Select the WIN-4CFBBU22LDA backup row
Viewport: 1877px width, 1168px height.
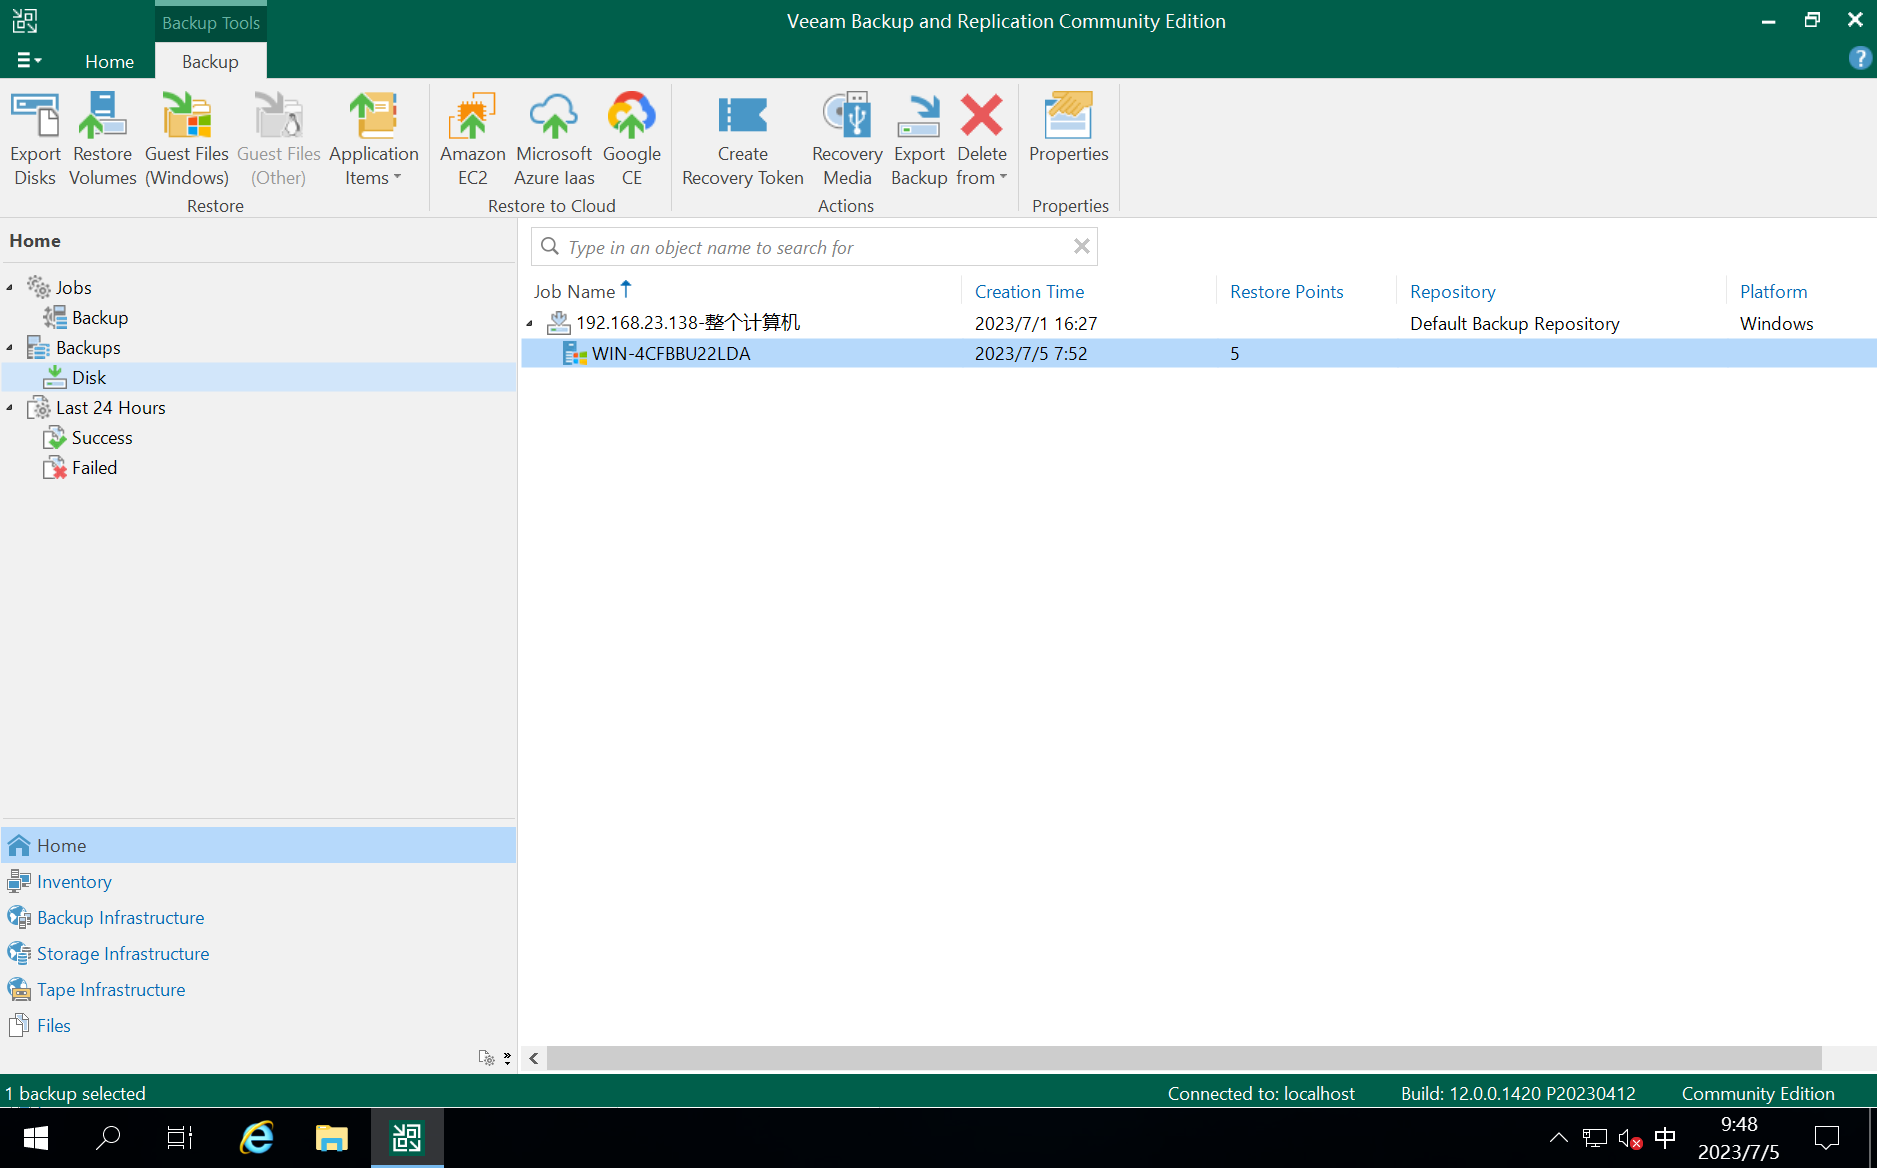[1198, 353]
